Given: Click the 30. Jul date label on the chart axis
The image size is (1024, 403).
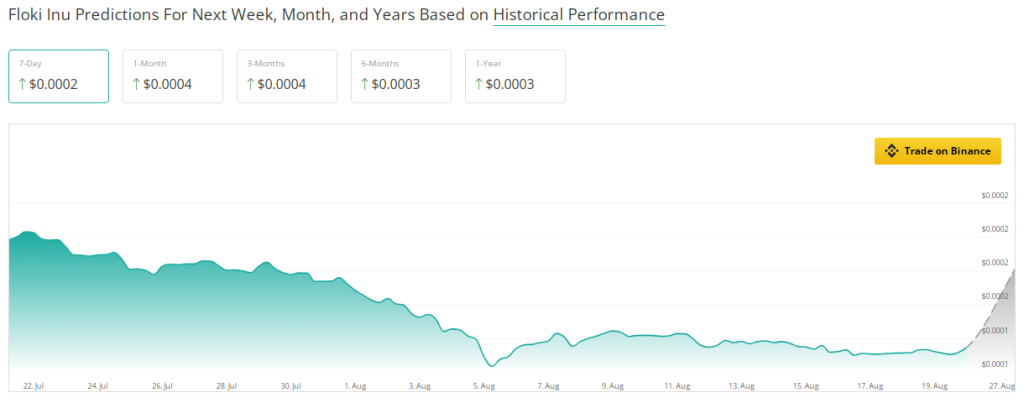Looking at the screenshot, I should coord(291,386).
